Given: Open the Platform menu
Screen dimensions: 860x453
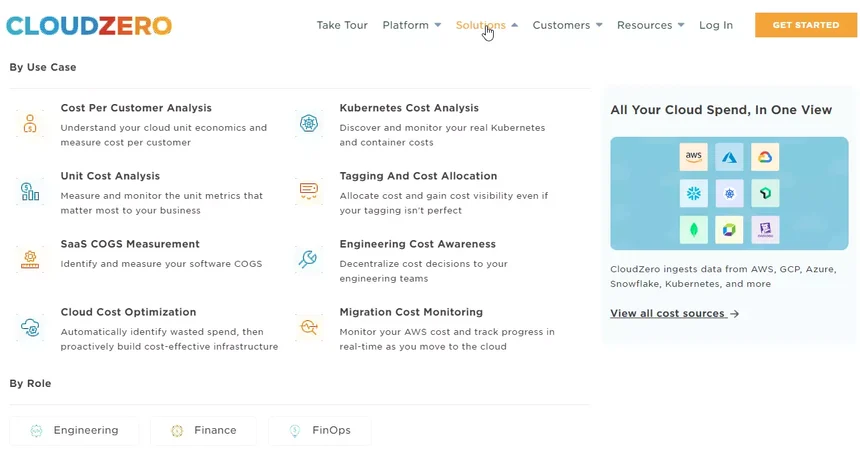Looking at the screenshot, I should tap(405, 25).
